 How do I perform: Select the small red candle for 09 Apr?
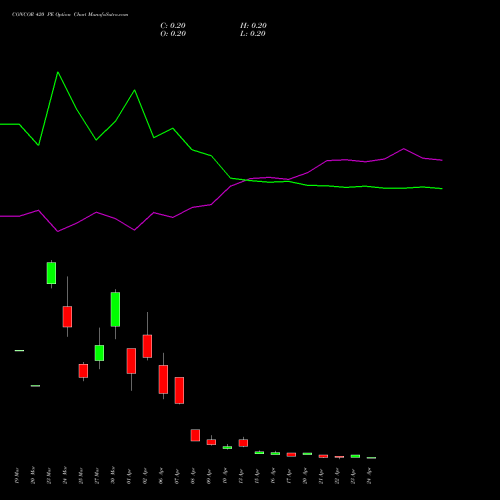[211, 442]
